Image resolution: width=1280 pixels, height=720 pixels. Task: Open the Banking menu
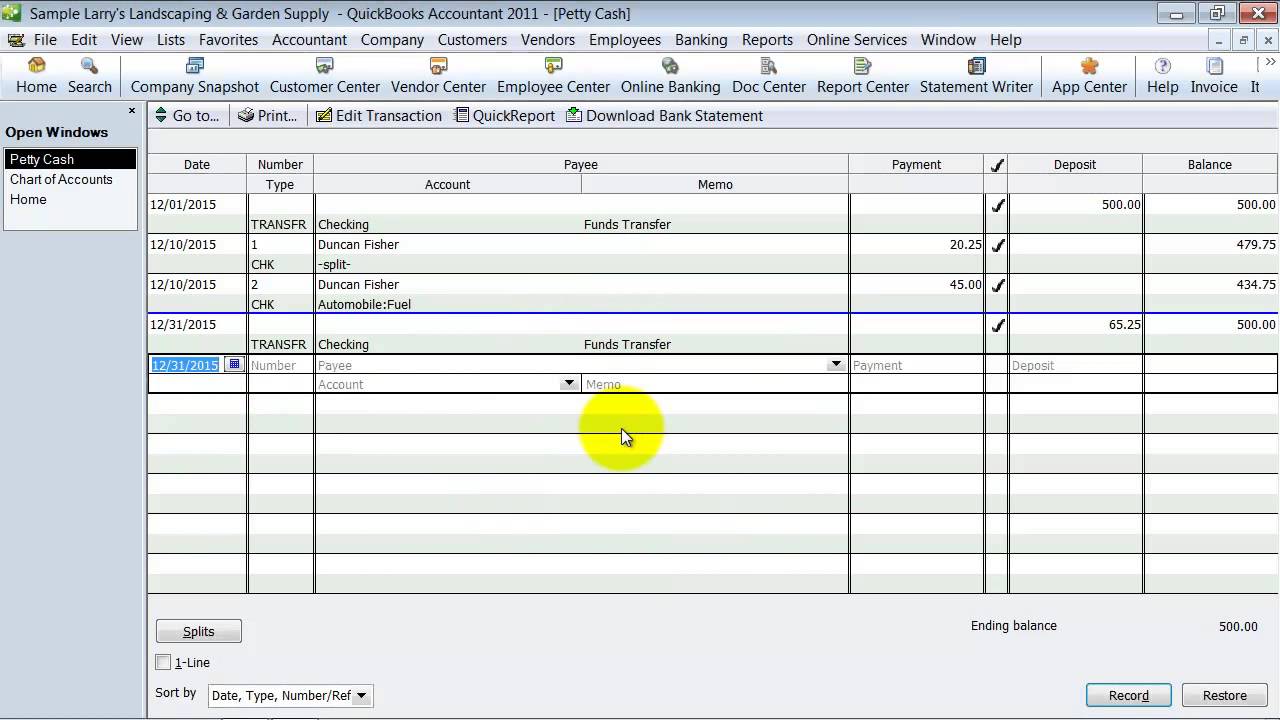[701, 40]
